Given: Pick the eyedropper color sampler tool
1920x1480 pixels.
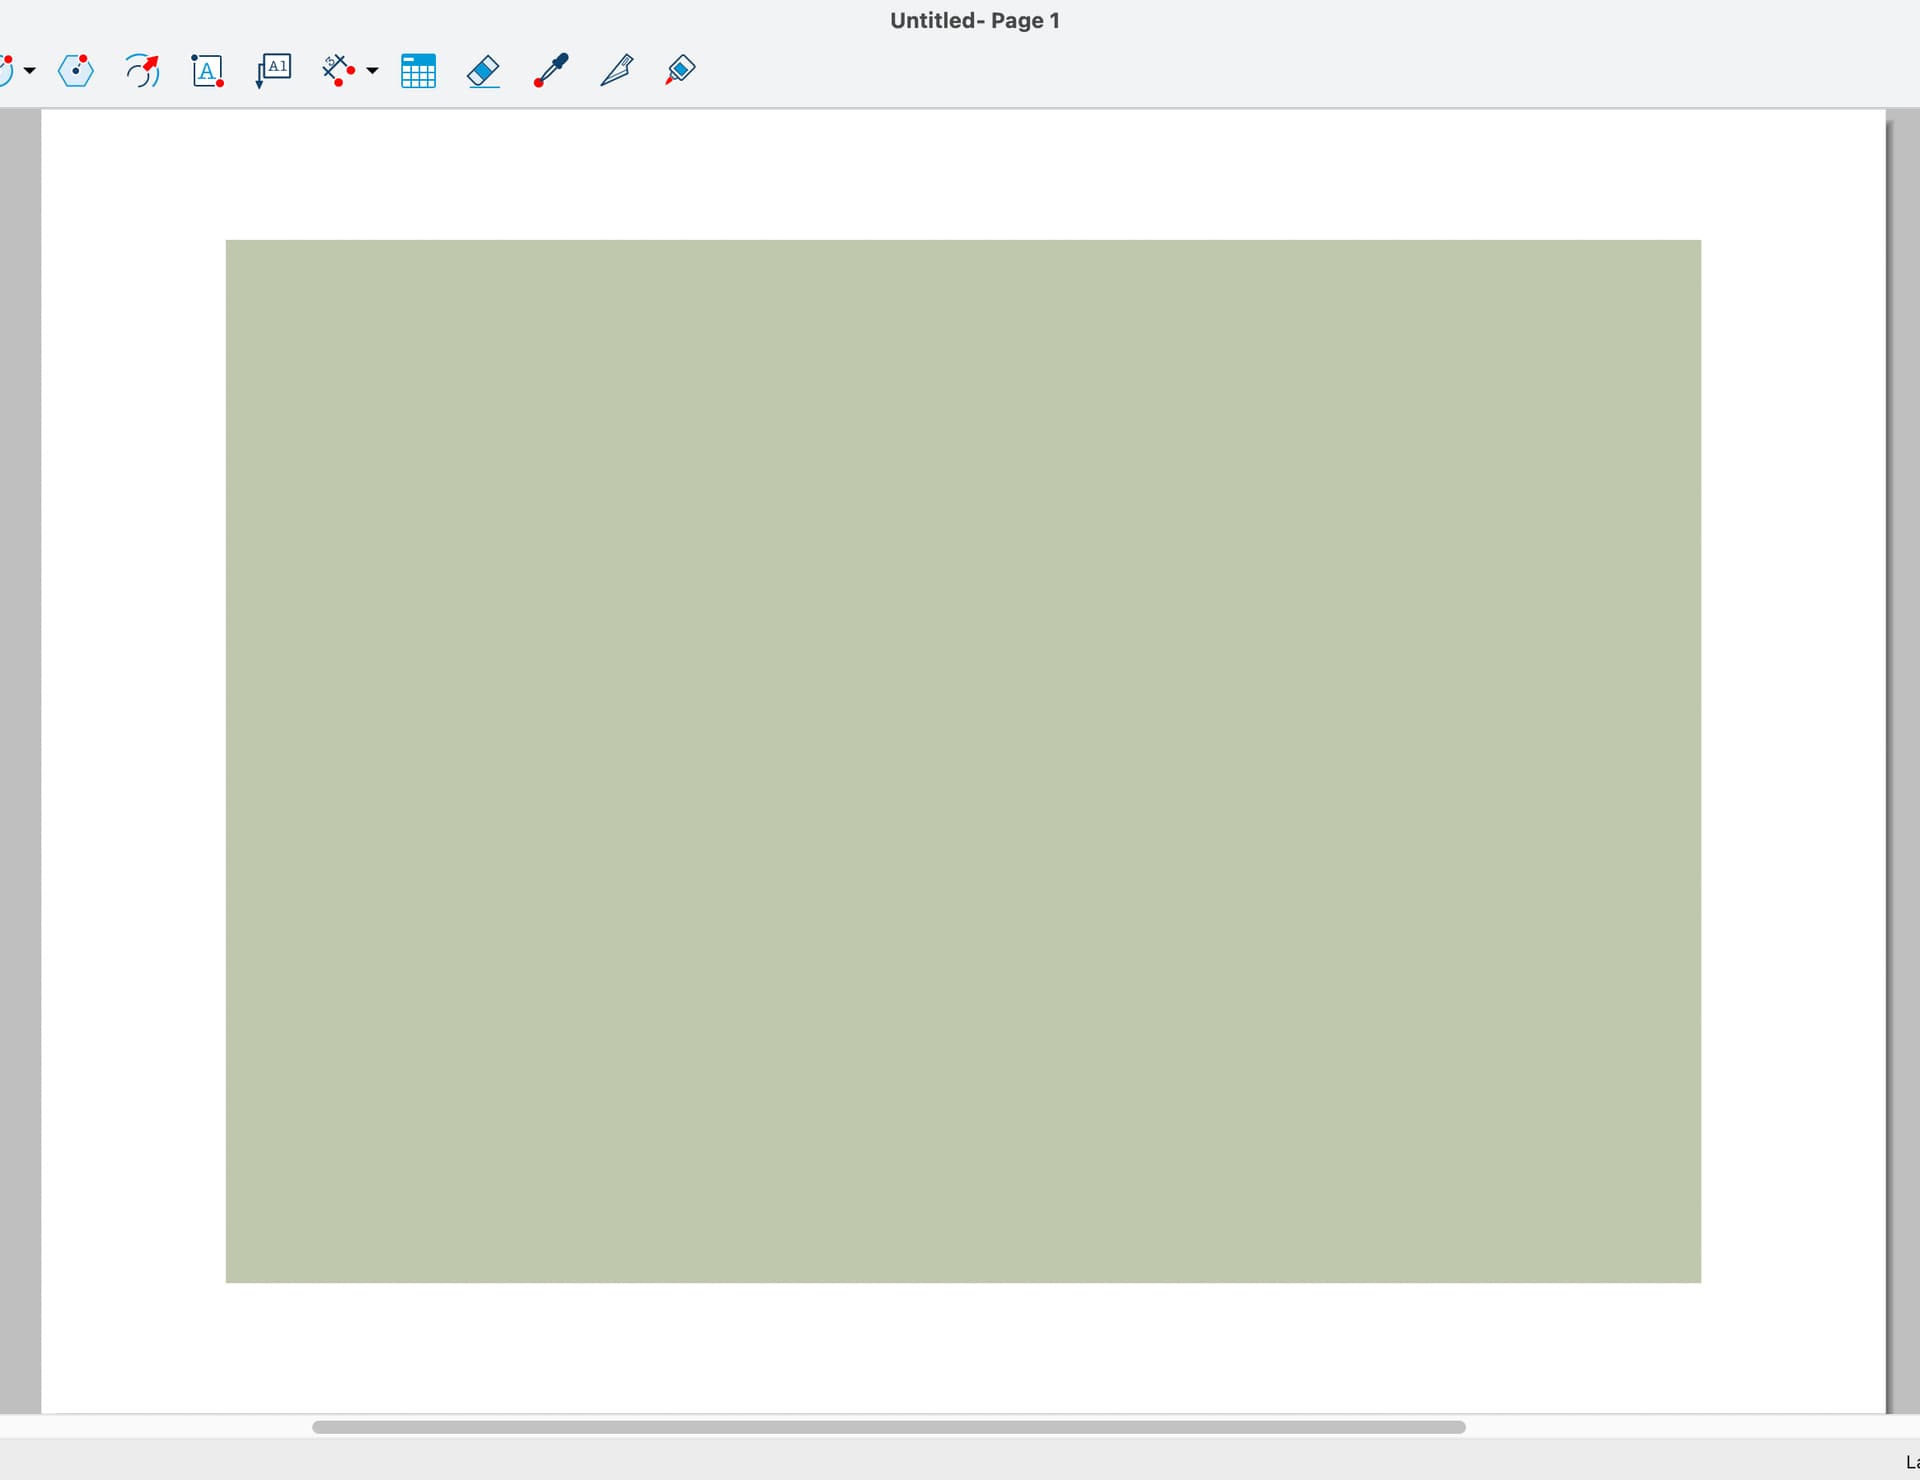Looking at the screenshot, I should 551,71.
